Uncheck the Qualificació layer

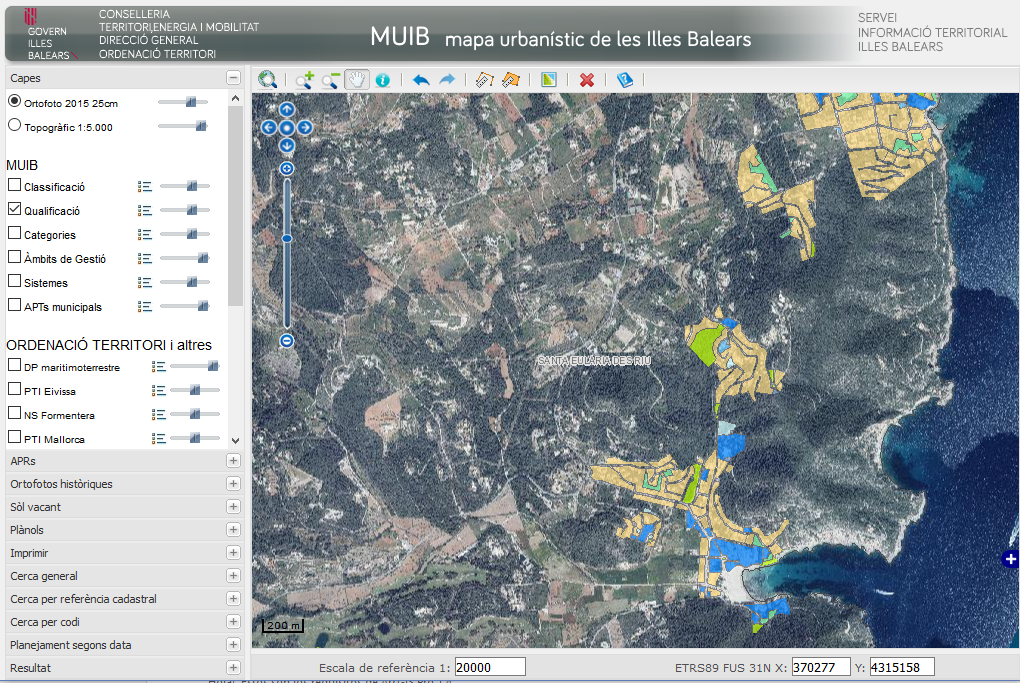click(14, 210)
